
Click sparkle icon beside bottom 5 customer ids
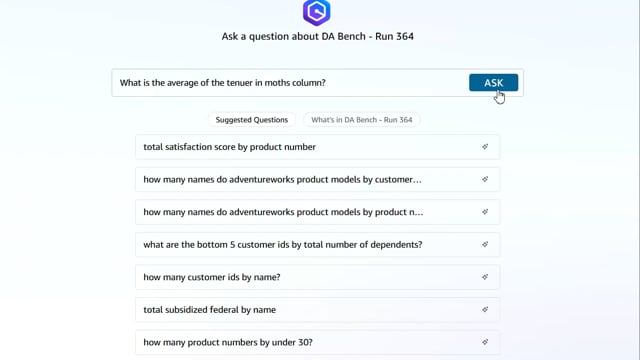point(485,244)
